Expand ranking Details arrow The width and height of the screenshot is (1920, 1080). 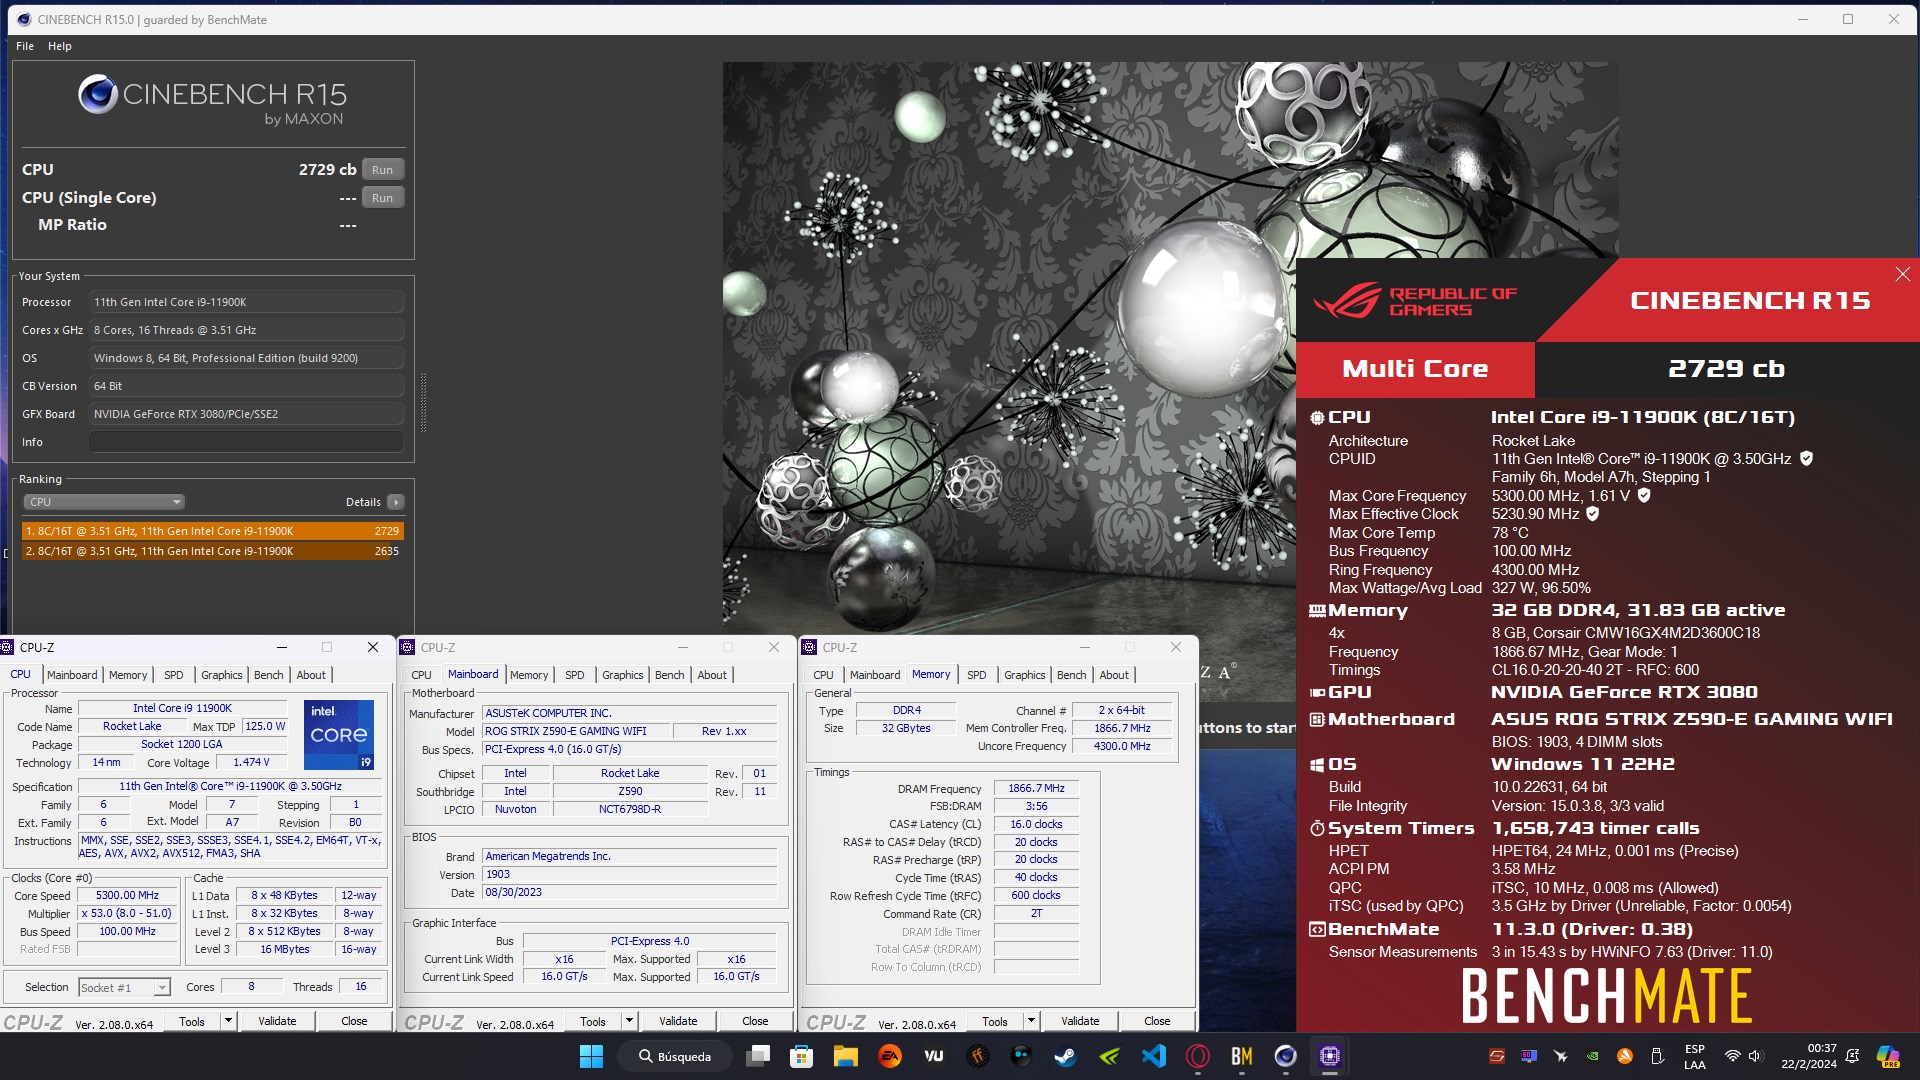pyautogui.click(x=396, y=502)
